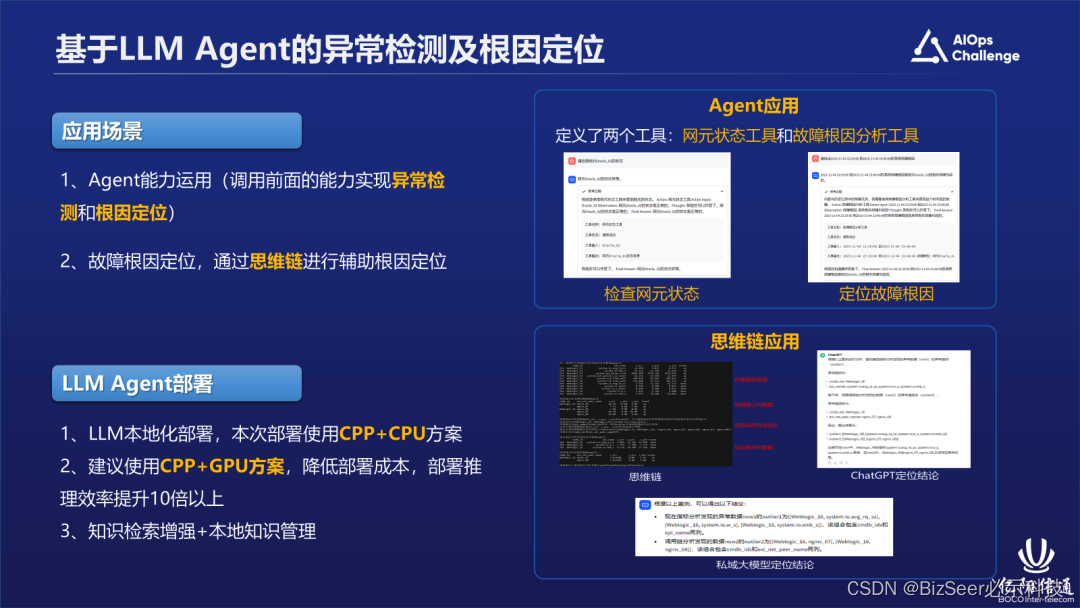This screenshot has height=608, width=1080.
Task: Click blue bot avatar in 检查网元状态 chat
Action: click(571, 177)
